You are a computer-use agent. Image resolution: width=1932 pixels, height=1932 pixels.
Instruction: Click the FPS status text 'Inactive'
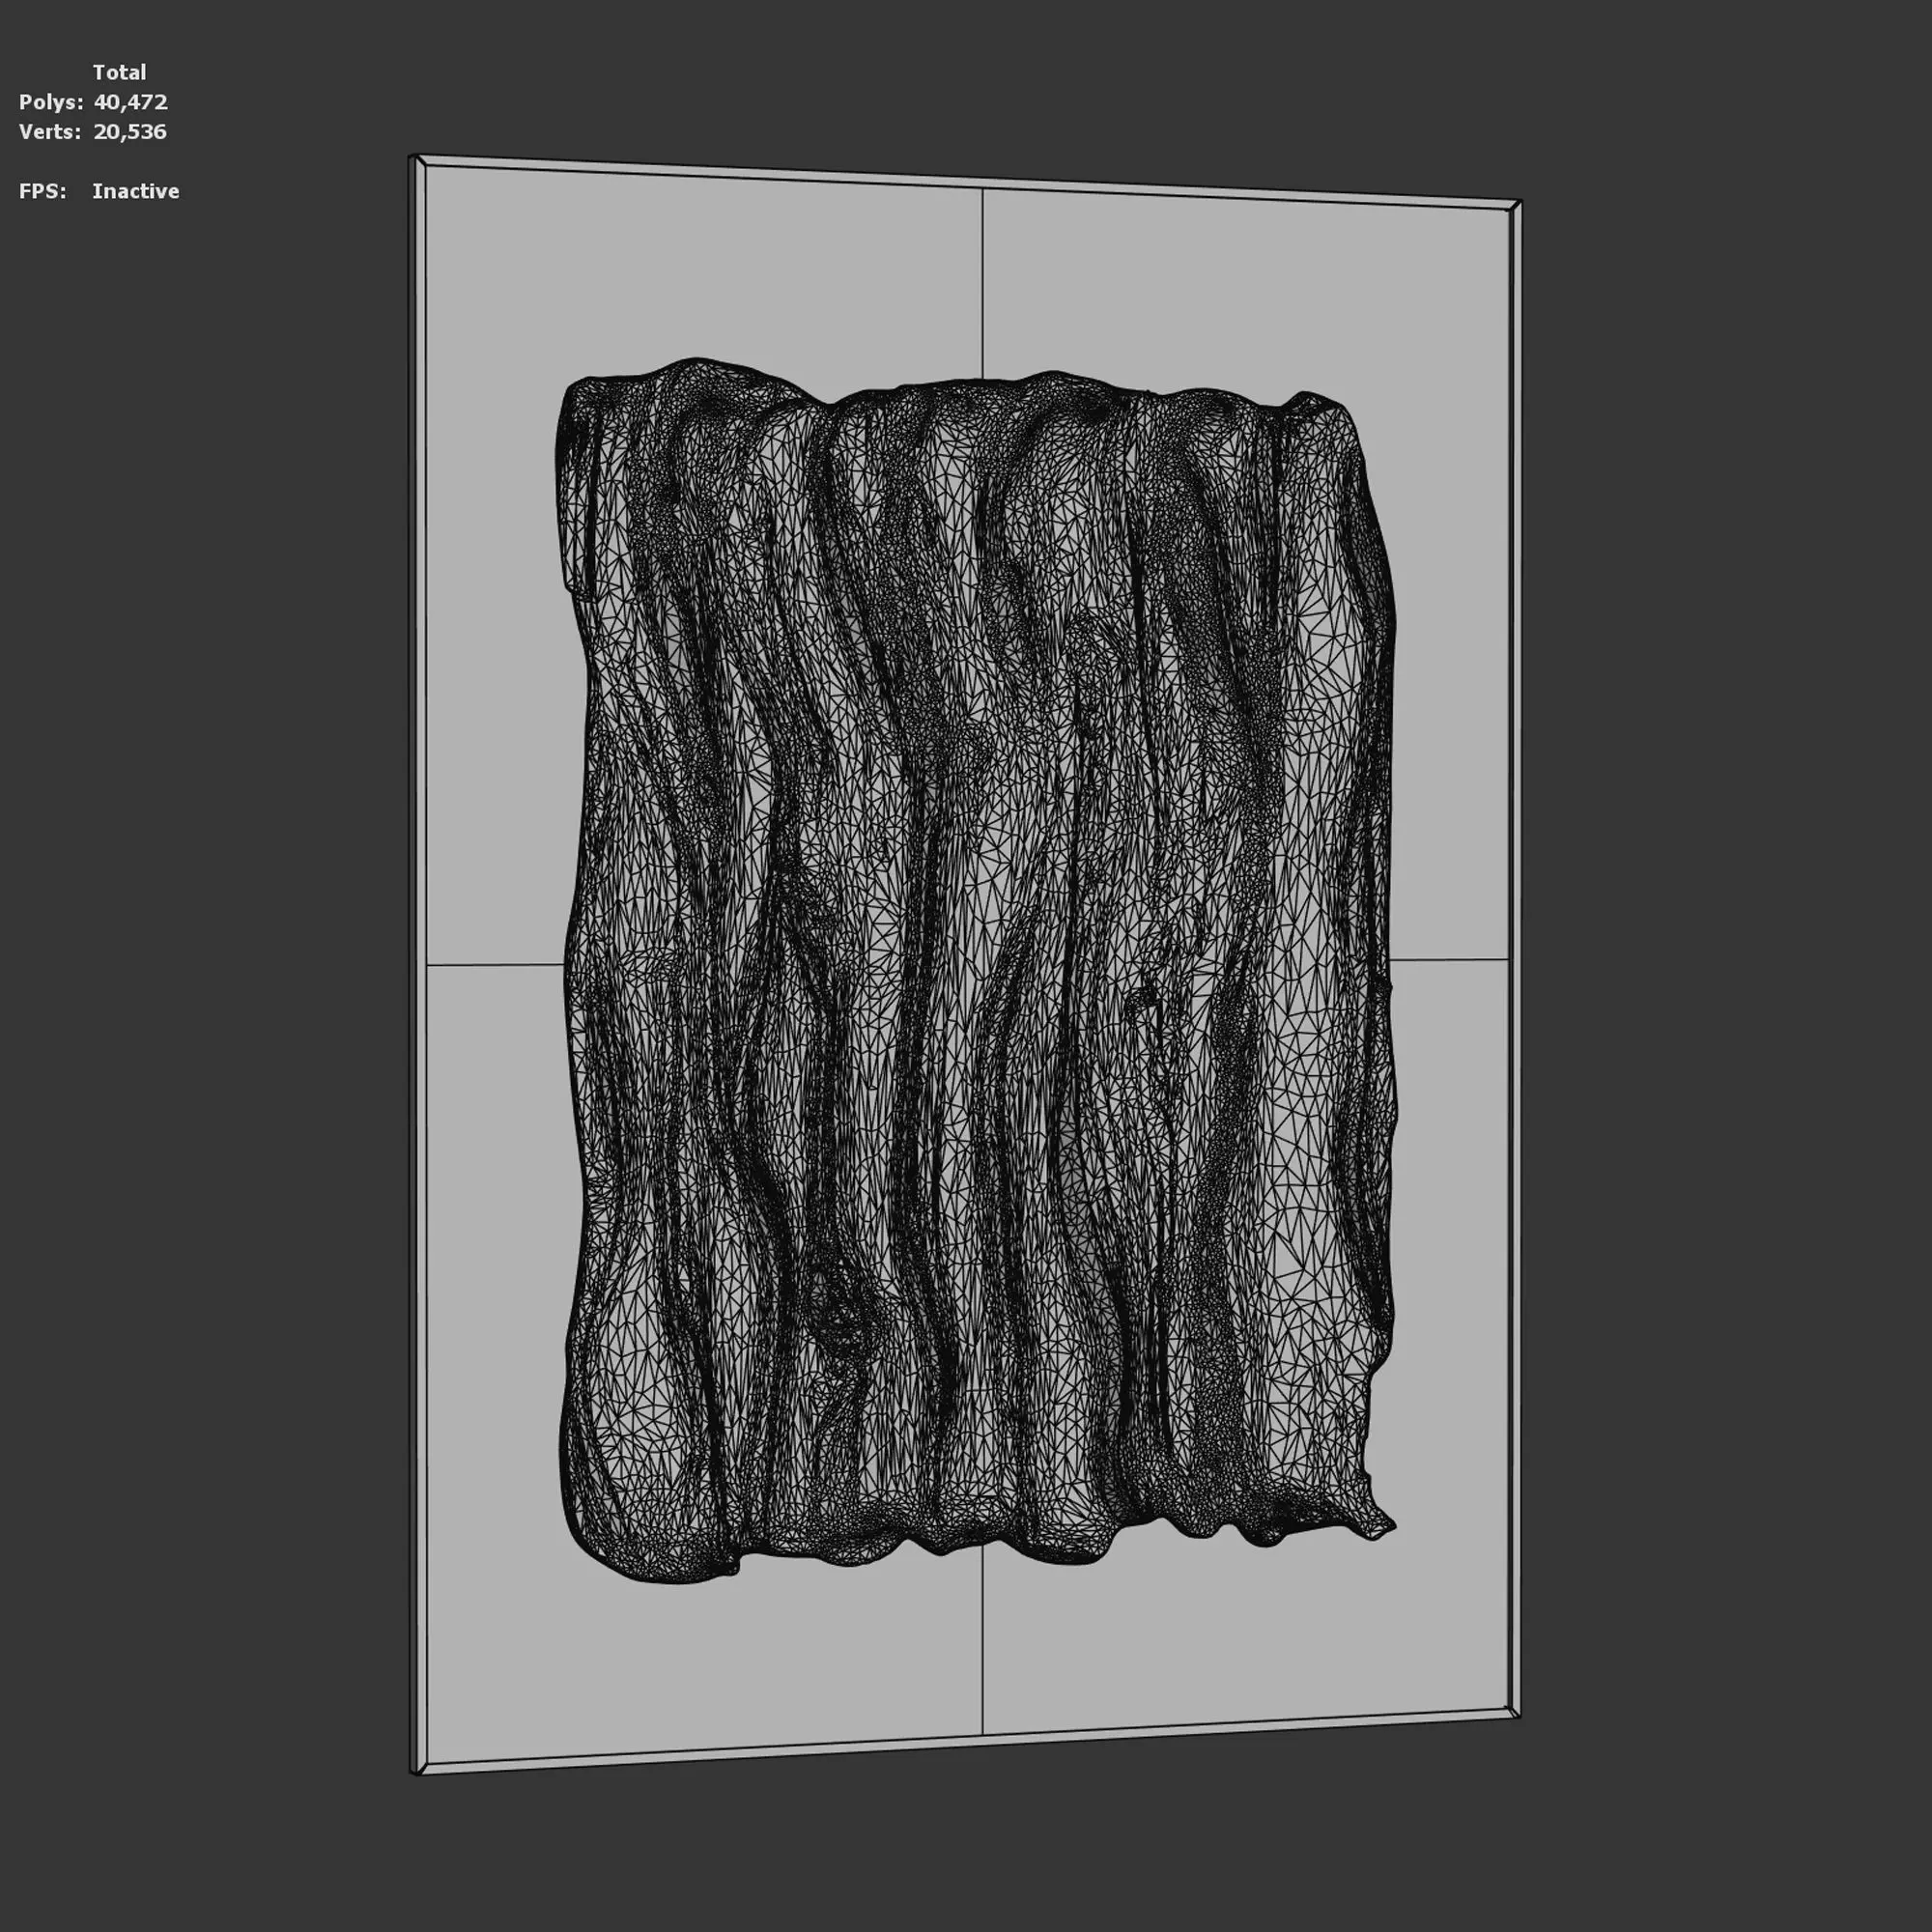point(136,191)
